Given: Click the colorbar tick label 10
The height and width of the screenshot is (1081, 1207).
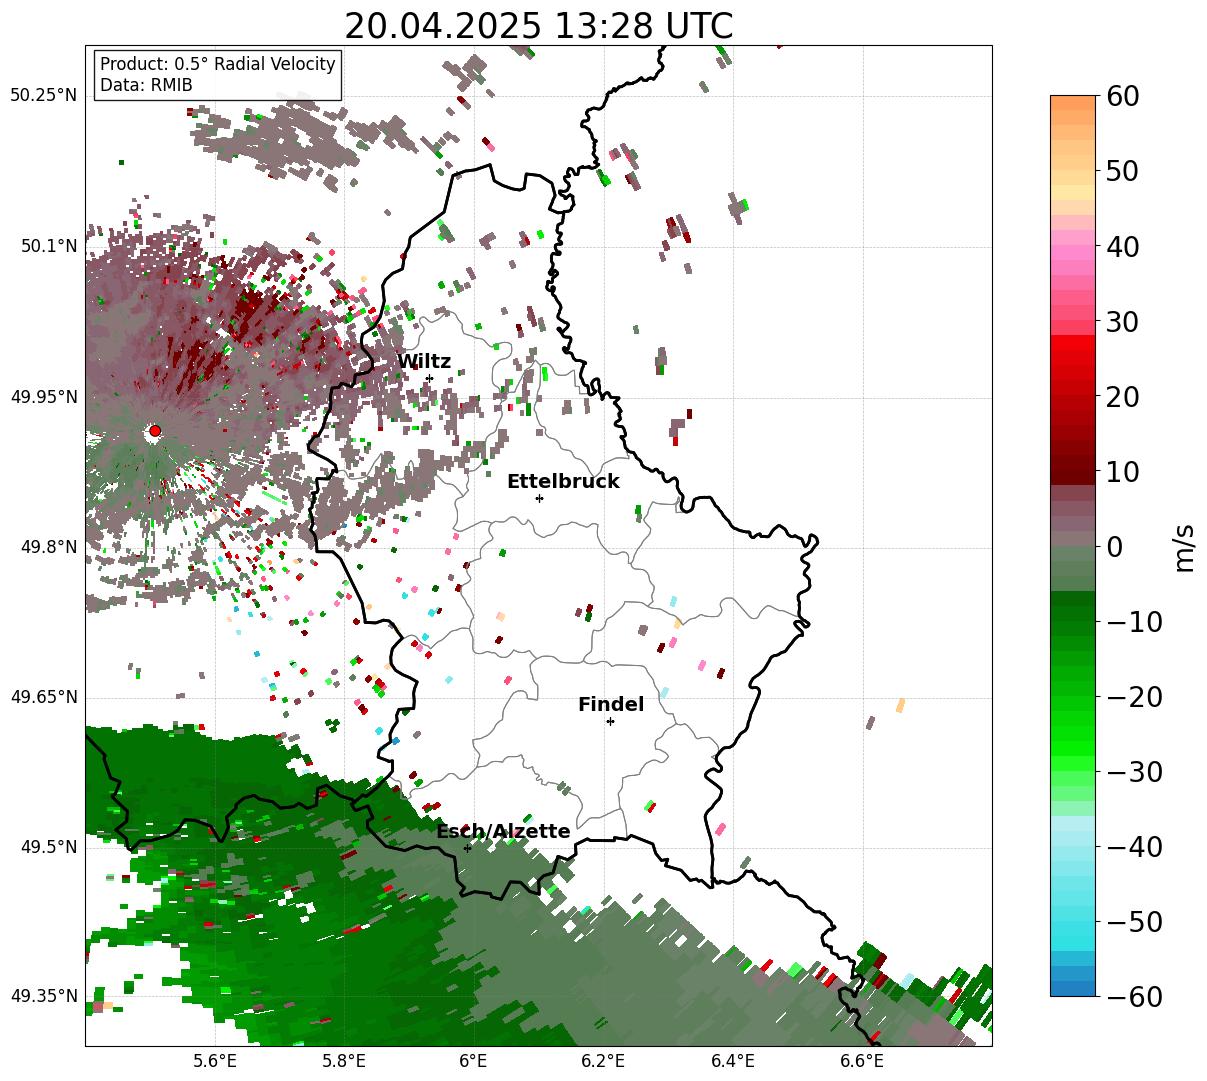Looking at the screenshot, I should click(x=1125, y=471).
